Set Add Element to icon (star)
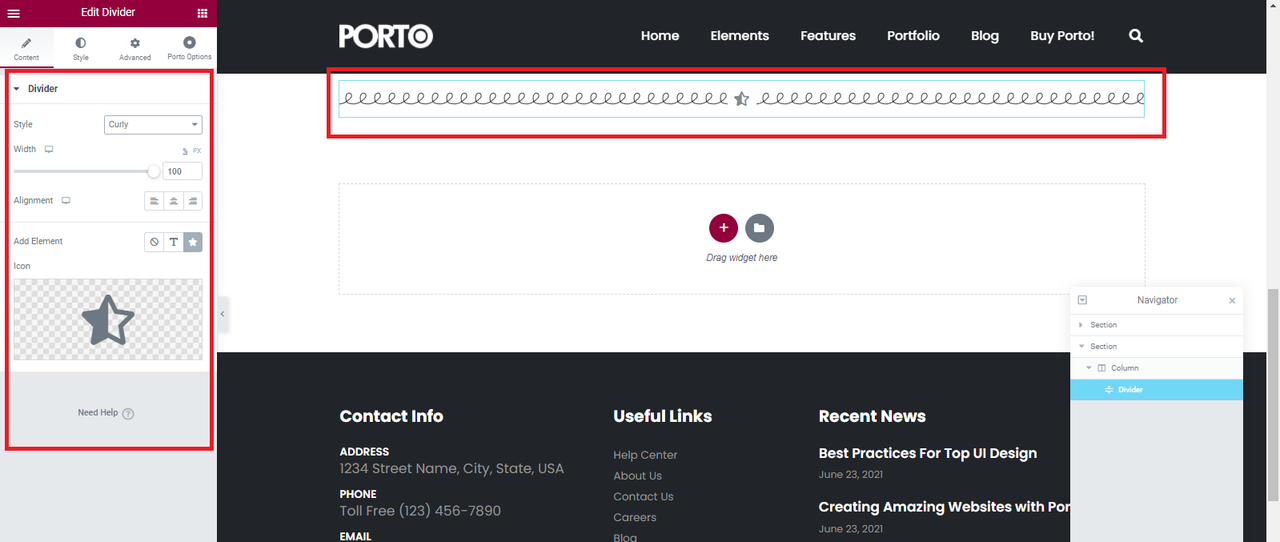1280x542 pixels. (193, 242)
